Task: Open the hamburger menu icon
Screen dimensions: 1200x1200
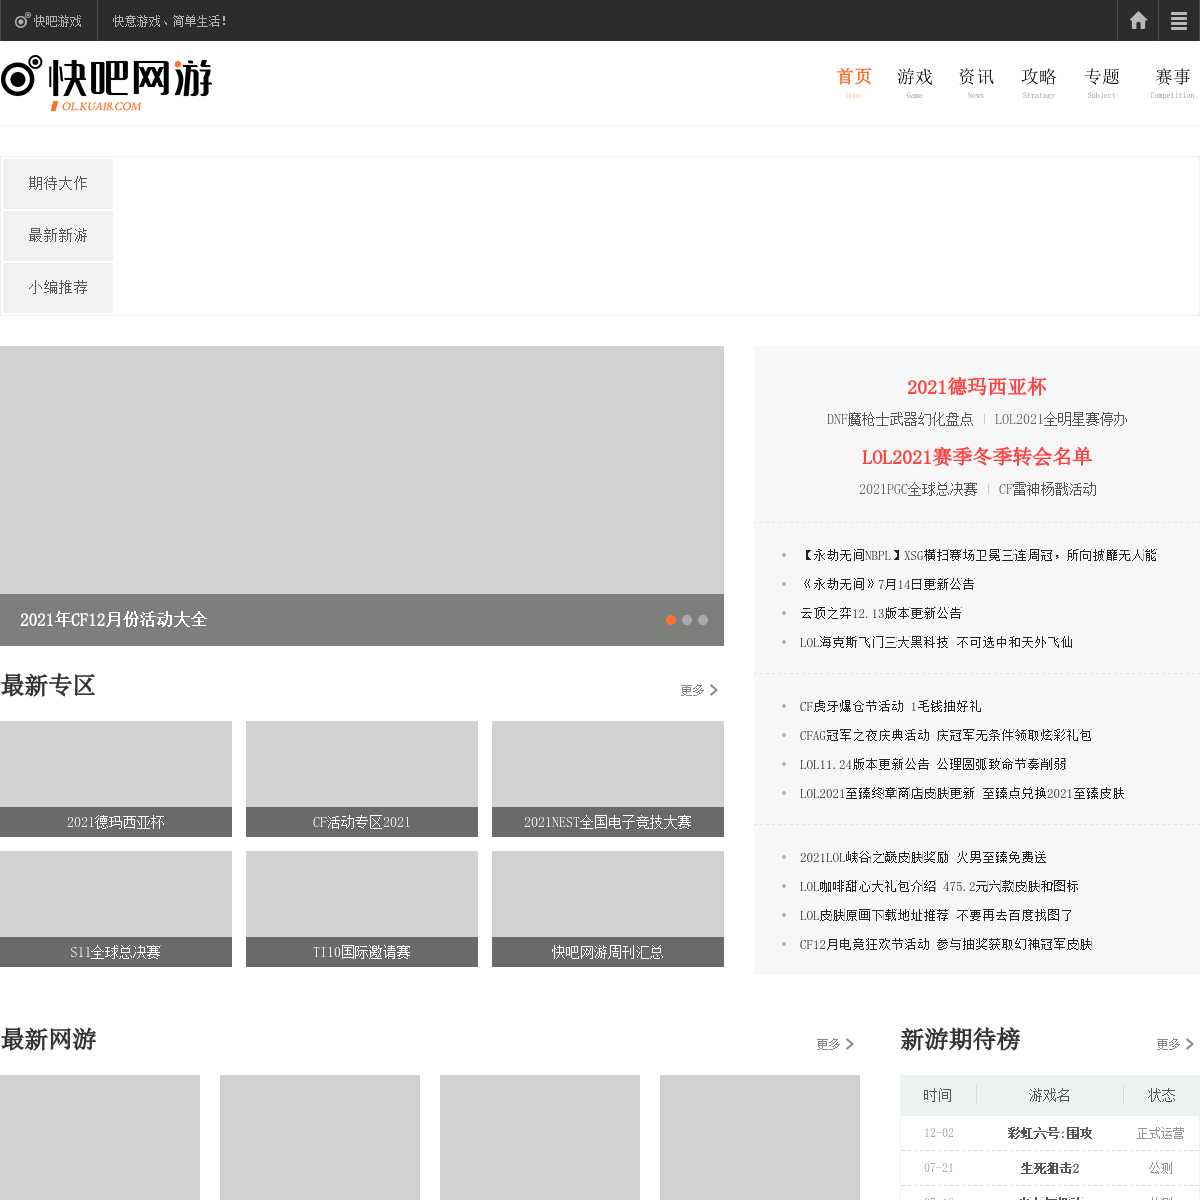Action: point(1179,20)
